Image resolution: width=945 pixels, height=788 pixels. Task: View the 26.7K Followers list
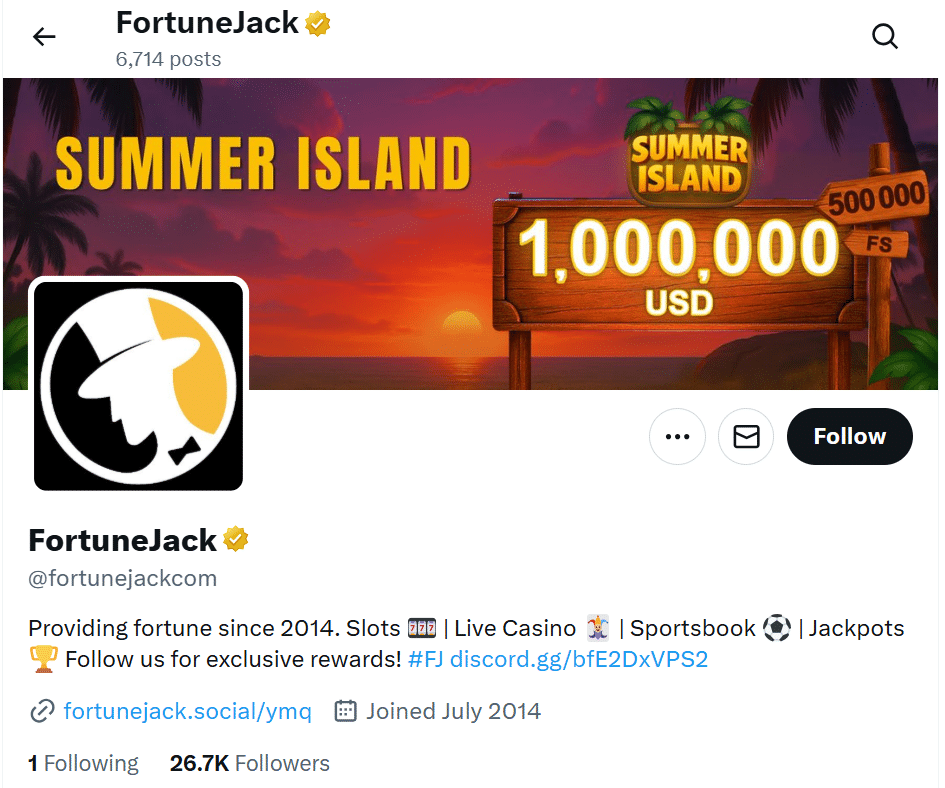coord(249,763)
